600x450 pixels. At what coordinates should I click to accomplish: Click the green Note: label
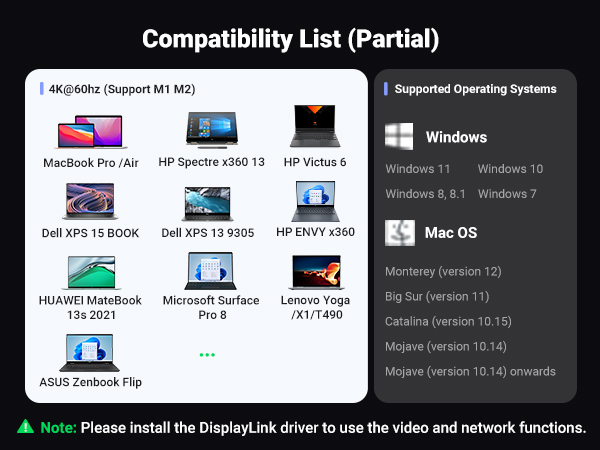coord(59,428)
